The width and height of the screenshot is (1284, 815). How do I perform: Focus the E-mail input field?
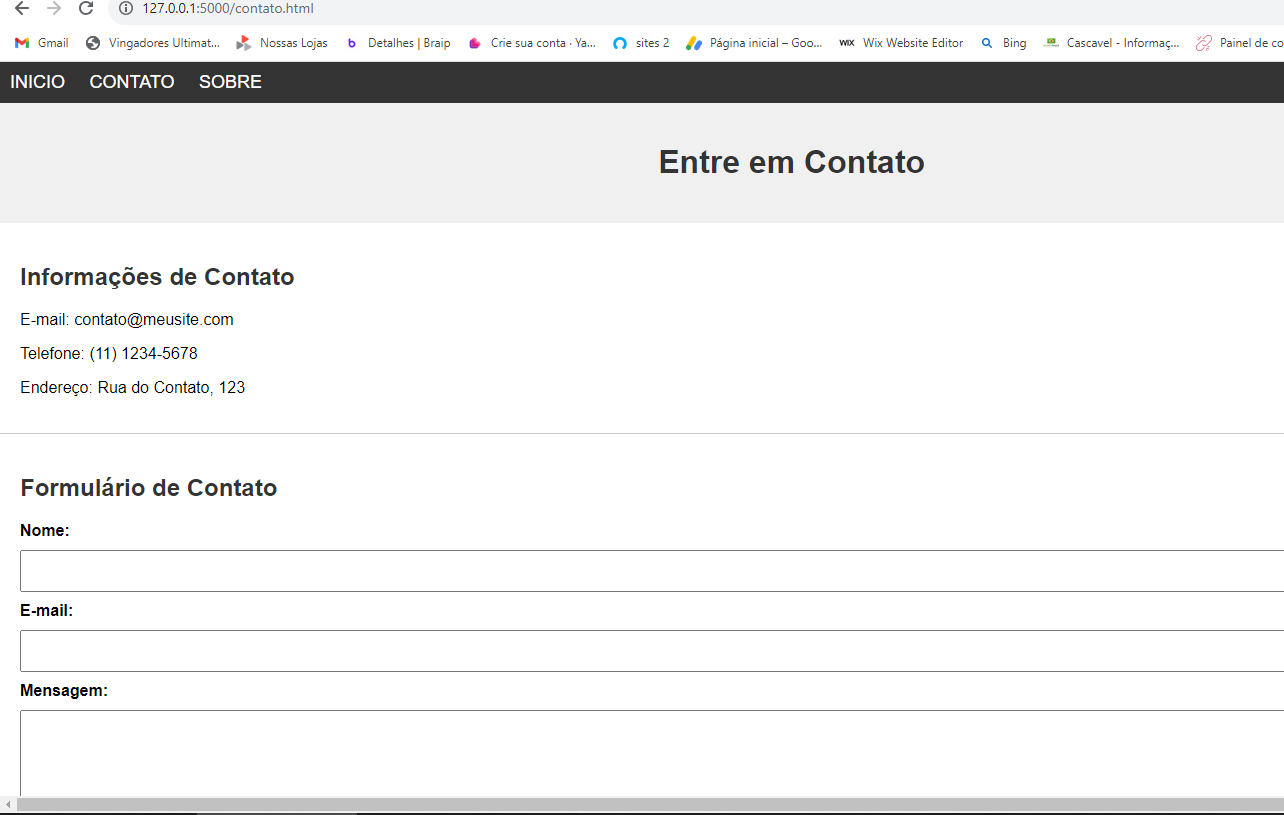652,651
